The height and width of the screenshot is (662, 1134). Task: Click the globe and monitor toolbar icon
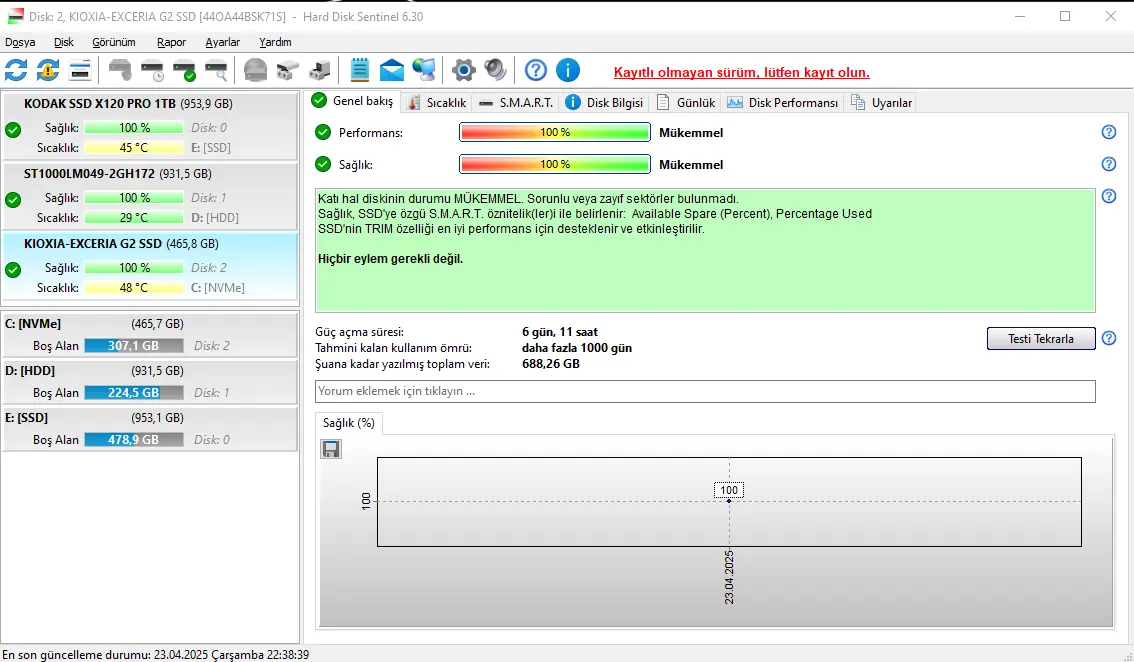click(x=424, y=70)
